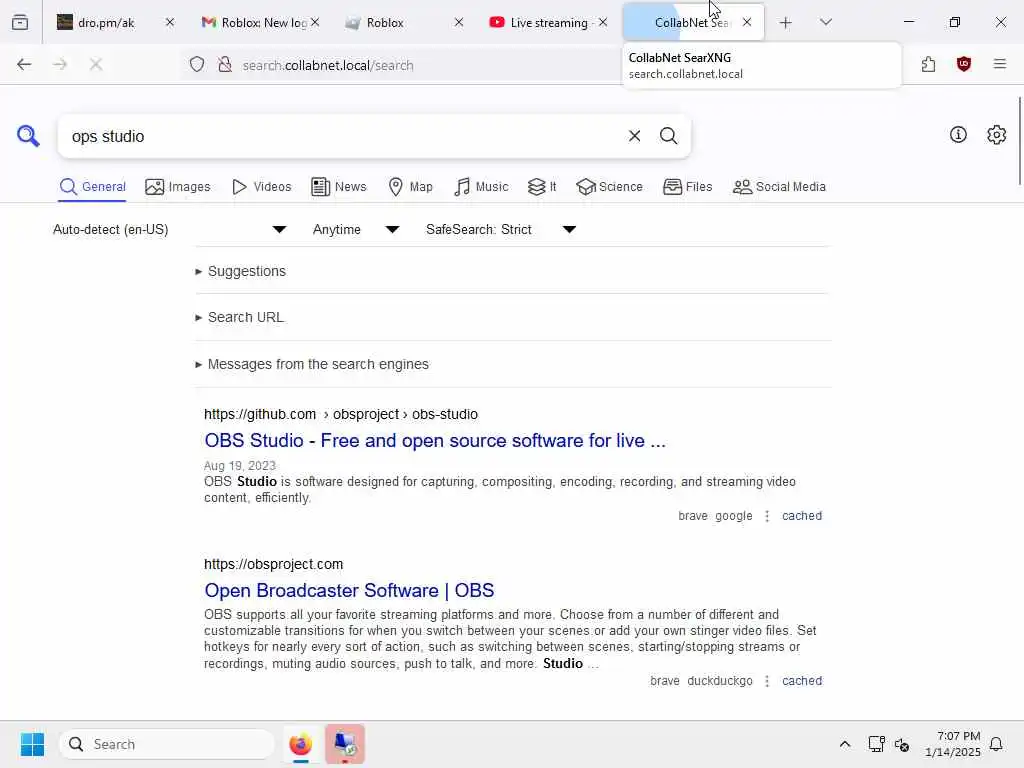The height and width of the screenshot is (768, 1024).
Task: Open the notifications bell in the taskbar
Action: tap(996, 744)
